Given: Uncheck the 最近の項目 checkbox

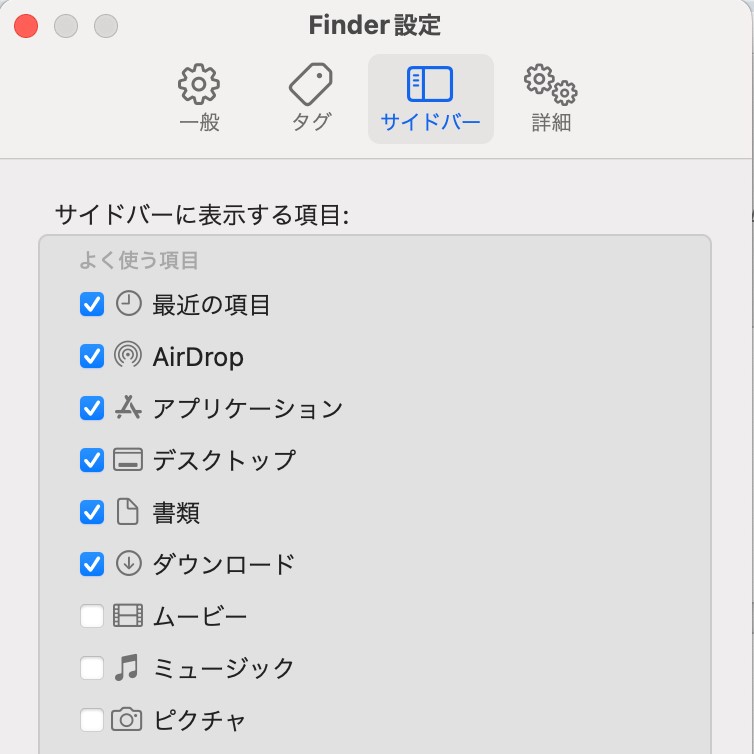Looking at the screenshot, I should coord(92,304).
